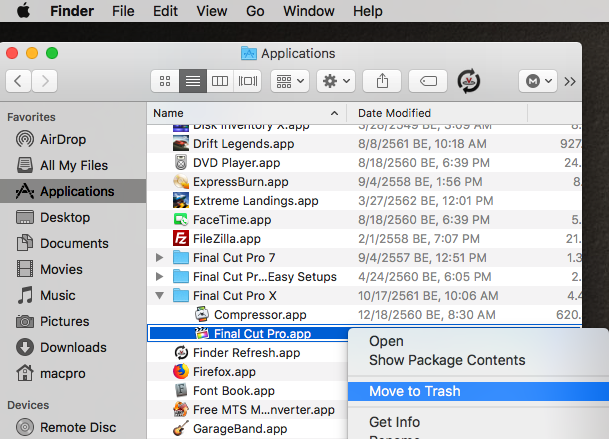Choose Move to Trash from context menu
This screenshot has width=609, height=439.
(x=478, y=391)
